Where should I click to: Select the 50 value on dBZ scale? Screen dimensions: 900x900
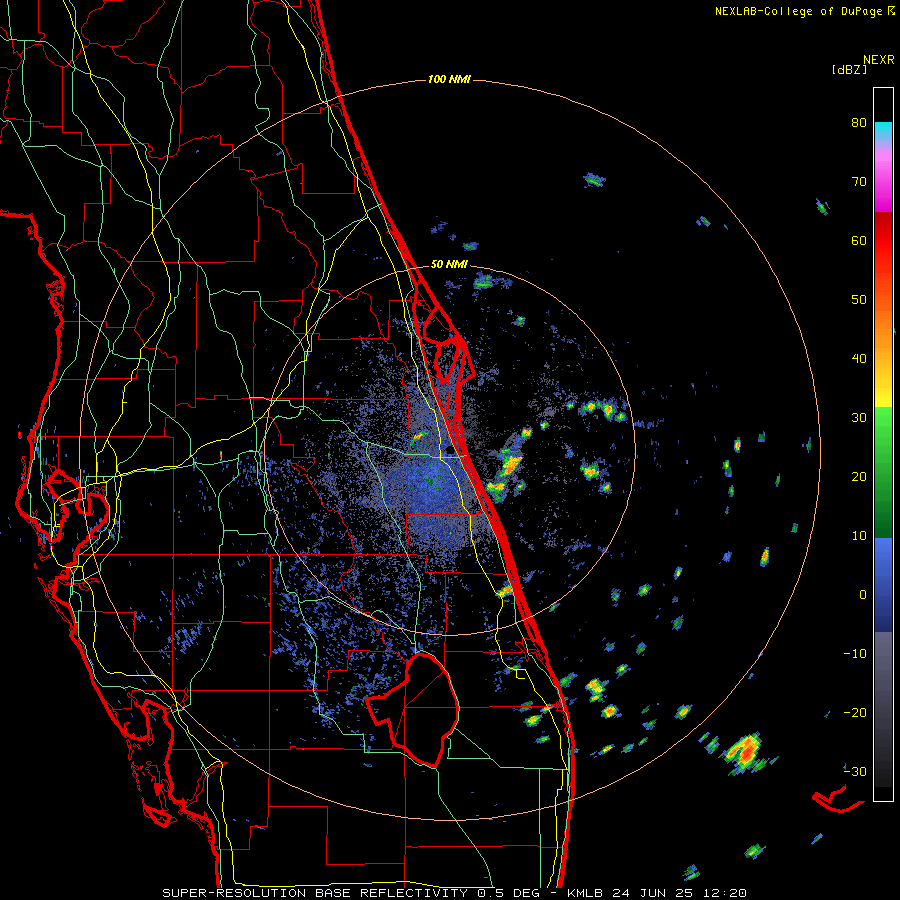(859, 300)
